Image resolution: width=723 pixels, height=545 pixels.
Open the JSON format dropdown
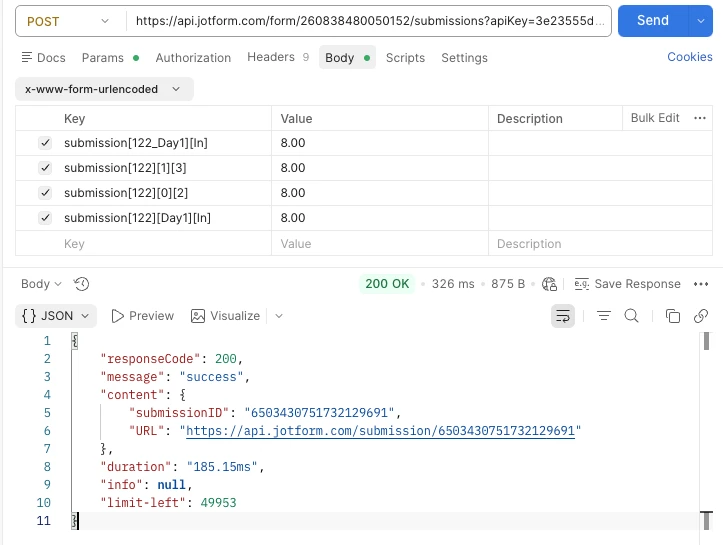(x=56, y=316)
